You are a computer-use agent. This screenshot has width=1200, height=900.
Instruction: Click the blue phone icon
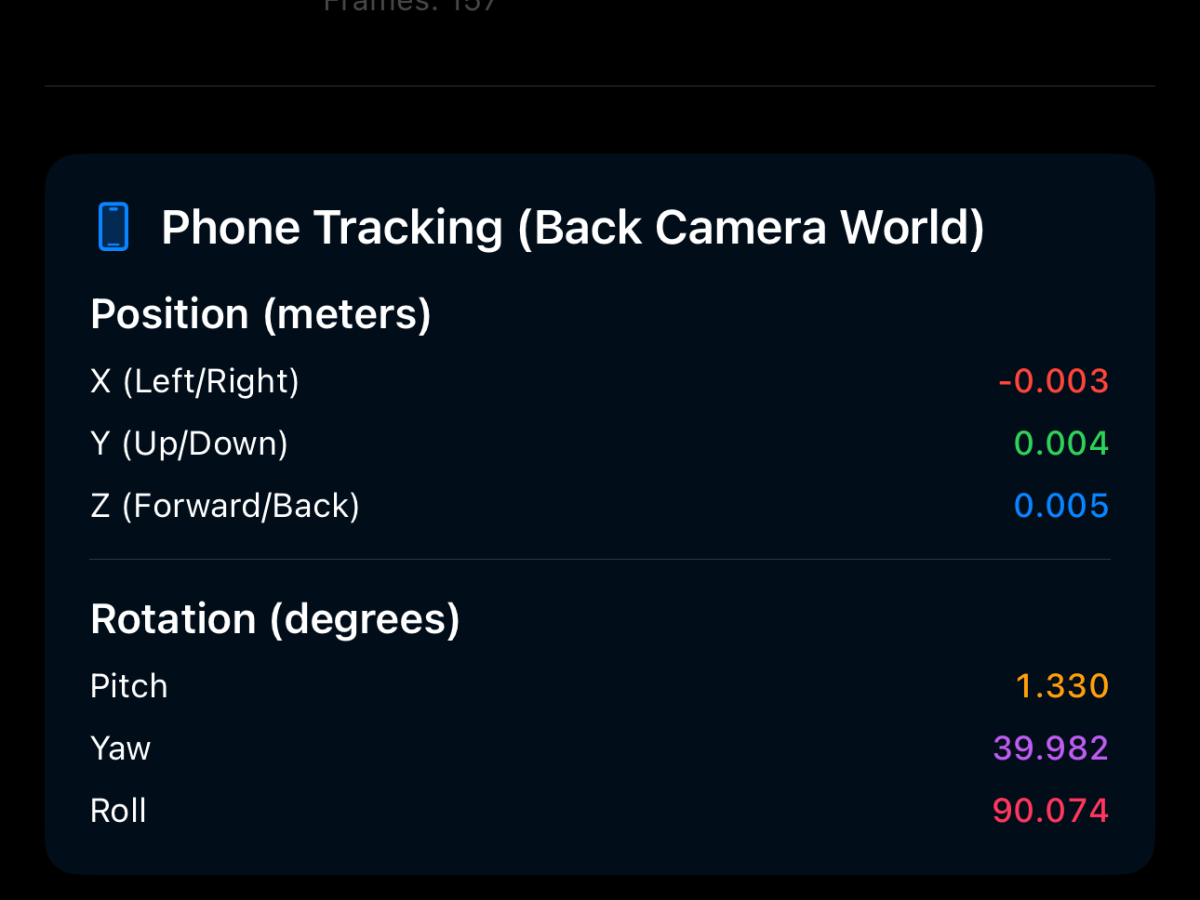tap(114, 227)
